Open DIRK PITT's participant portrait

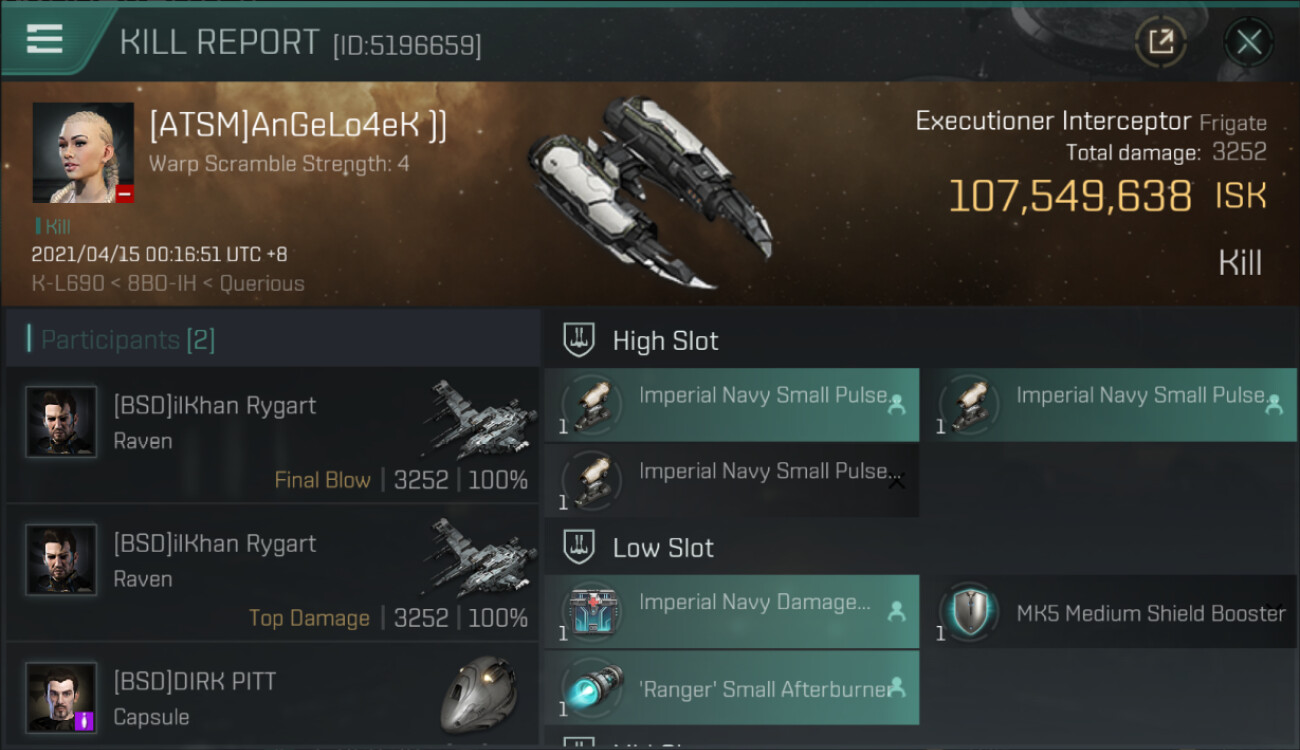coord(61,697)
